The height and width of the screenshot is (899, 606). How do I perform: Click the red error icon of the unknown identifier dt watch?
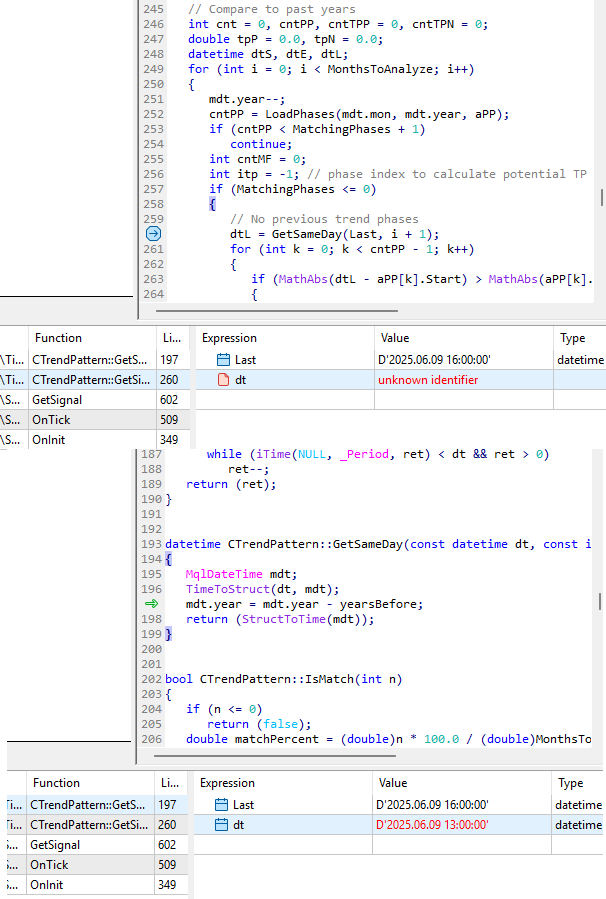coord(224,380)
